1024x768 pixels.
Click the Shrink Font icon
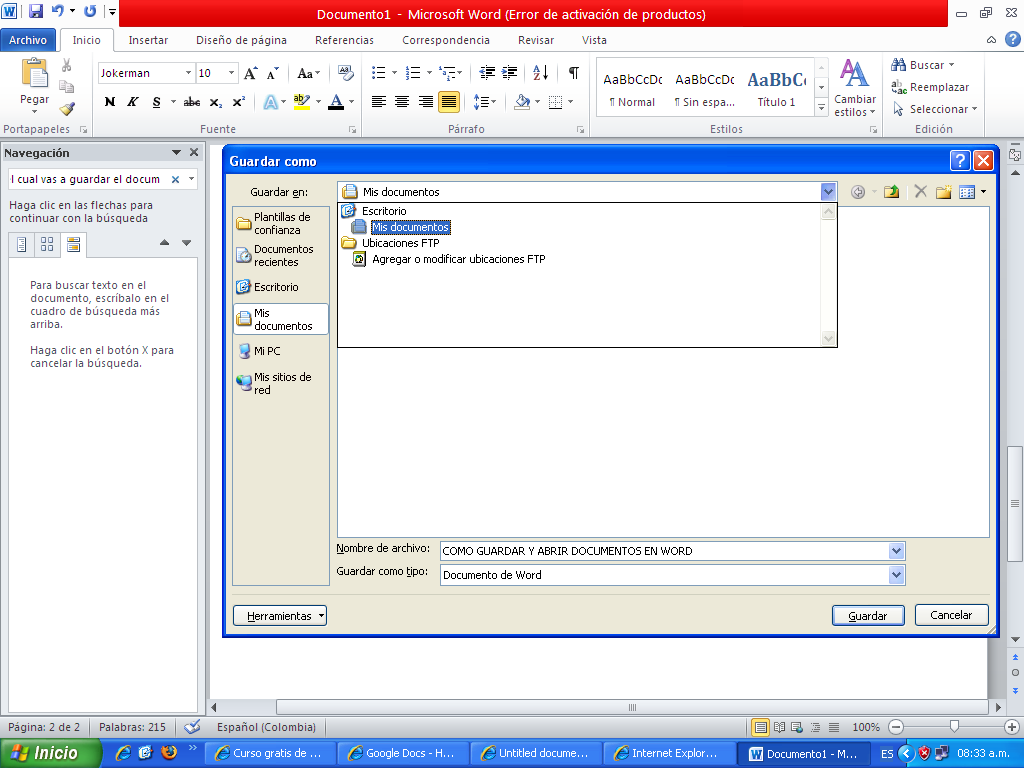[x=273, y=73]
